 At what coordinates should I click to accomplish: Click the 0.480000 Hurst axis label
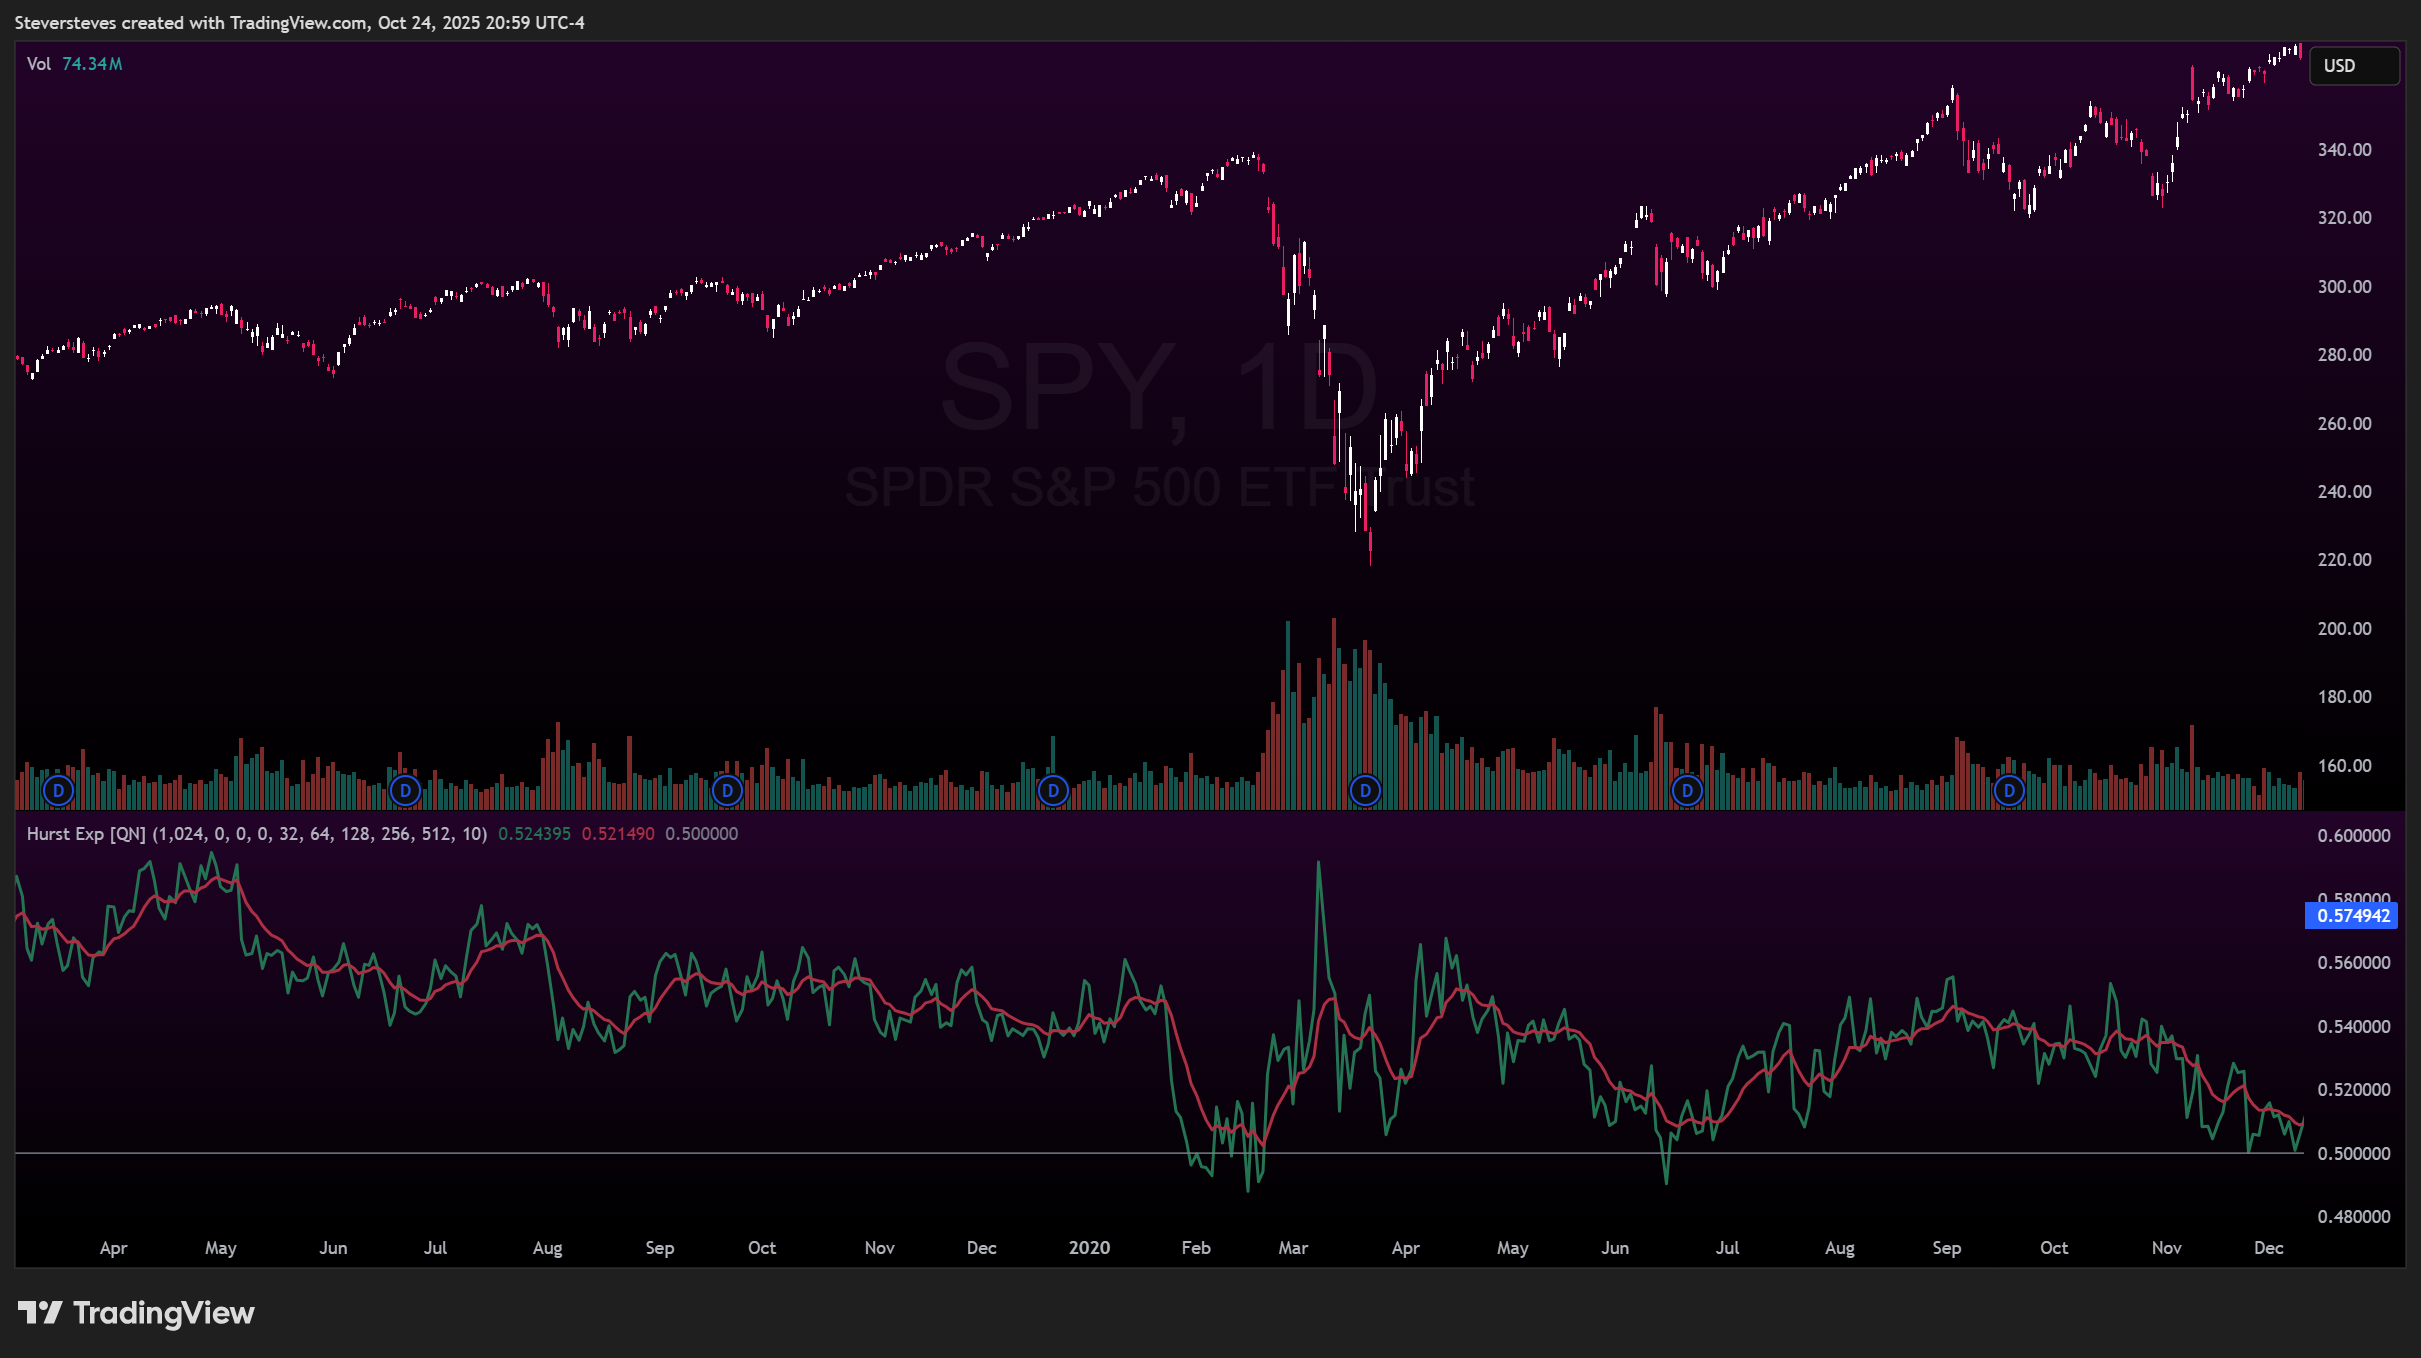2354,1217
